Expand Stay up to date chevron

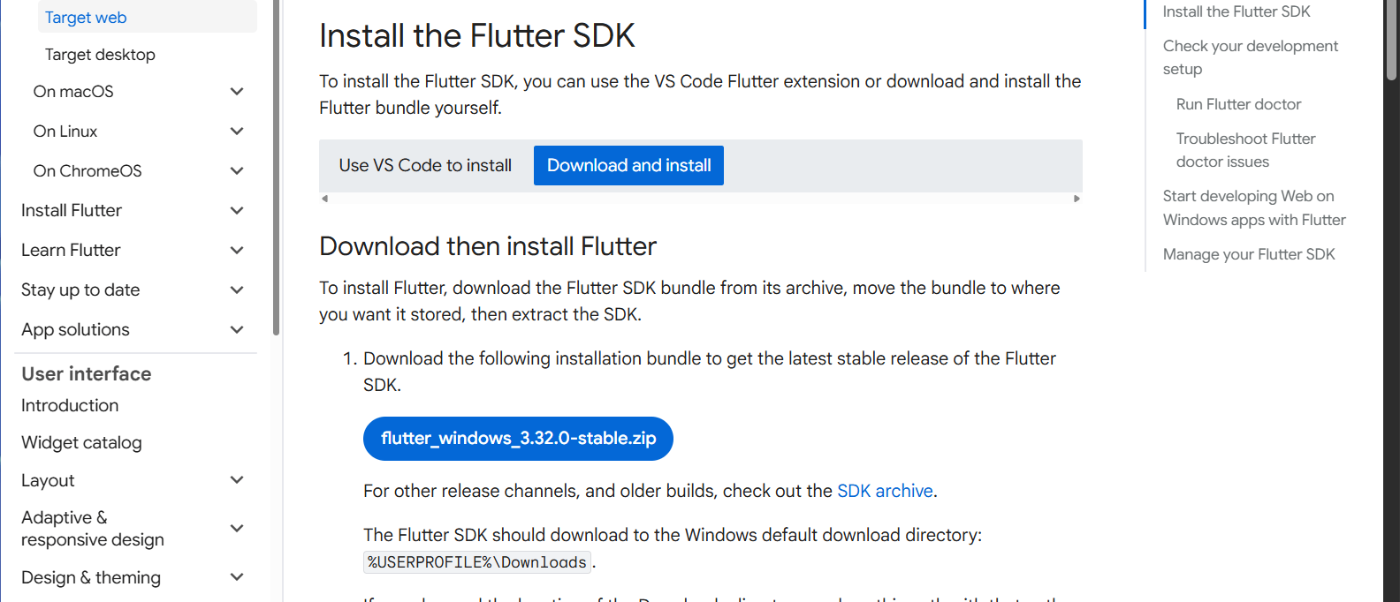click(237, 290)
